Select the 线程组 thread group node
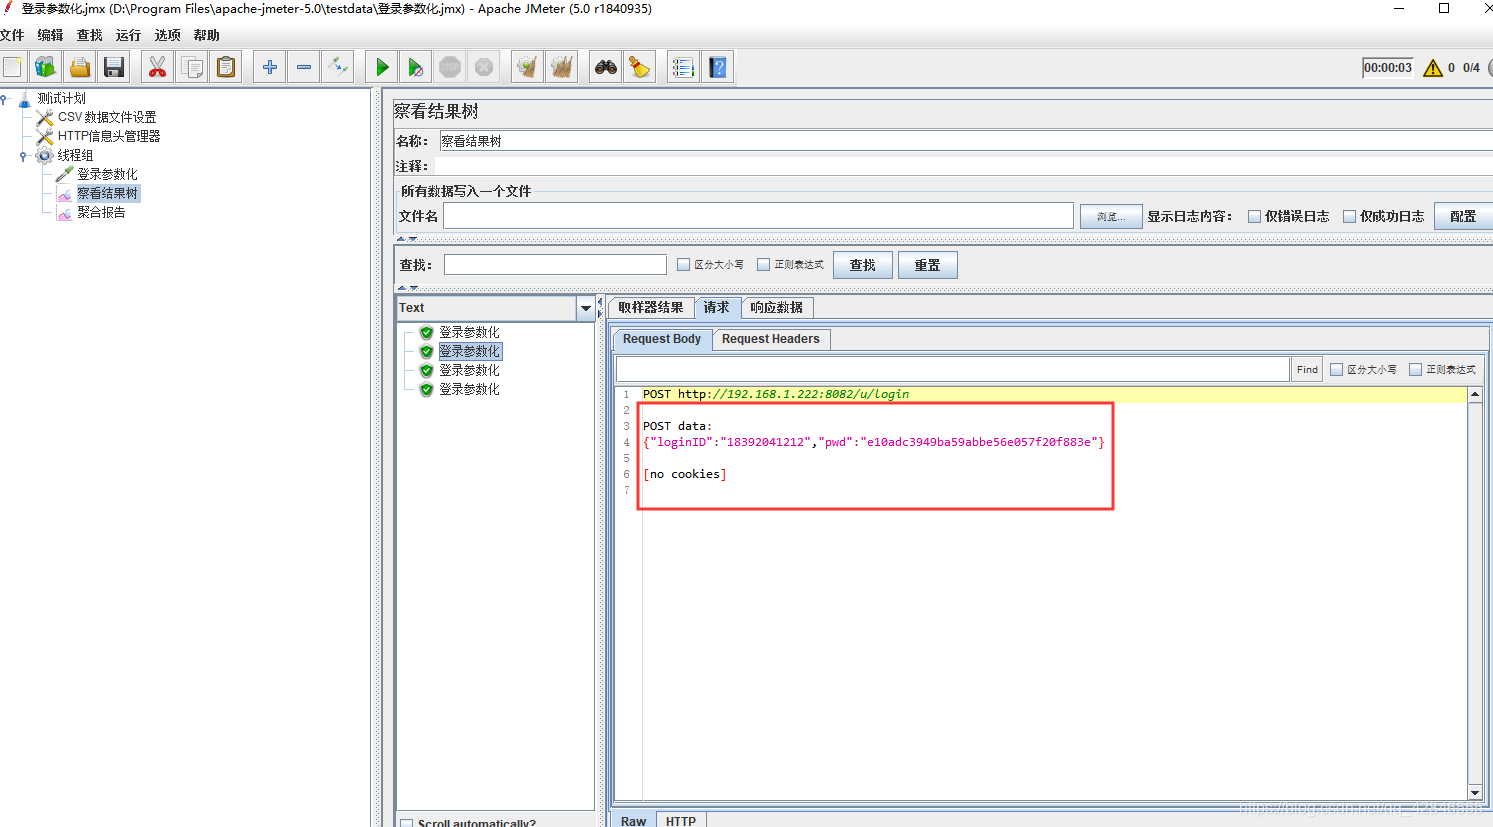 [75, 155]
